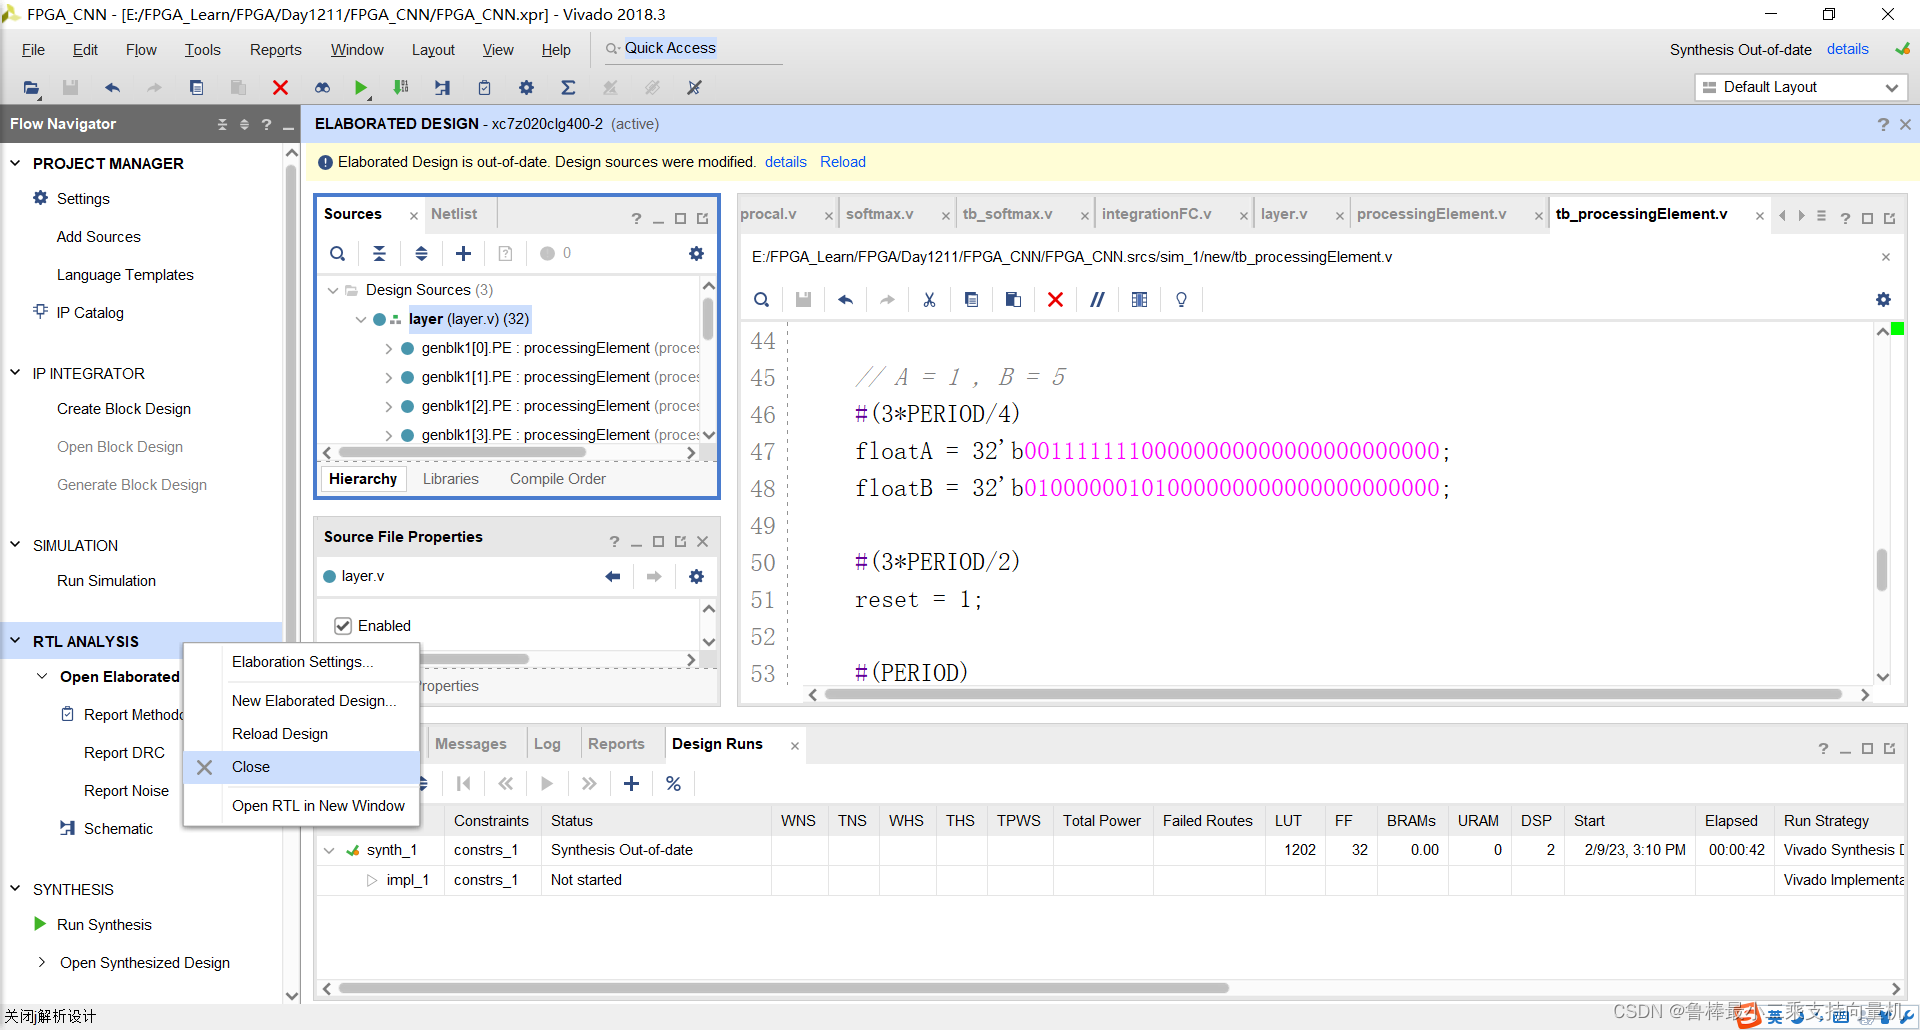Viewport: 1920px width, 1030px height.
Task: Click Sources panel horizontal scrollbar
Action: [x=460, y=453]
